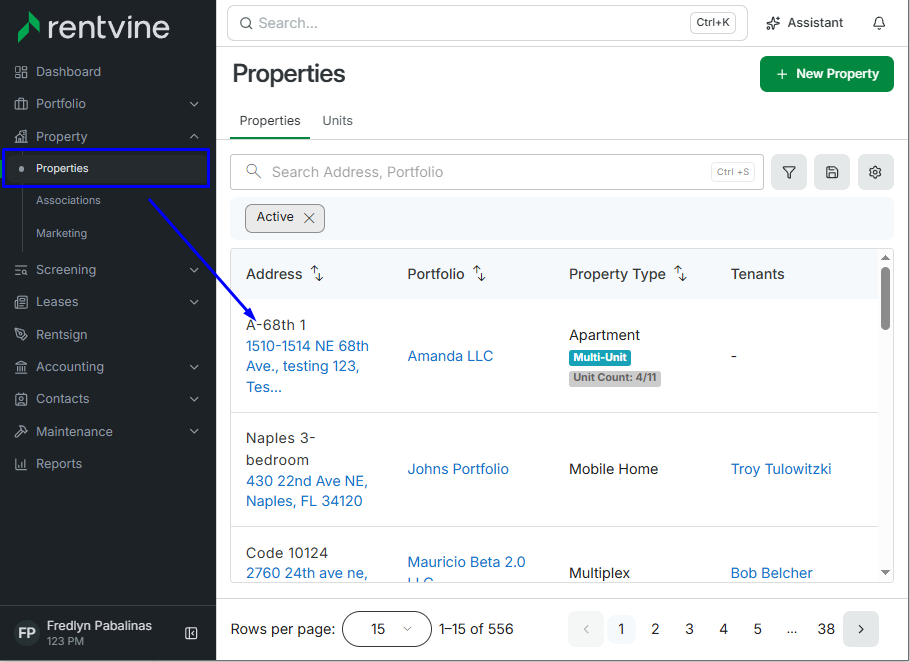Select Properties in the sidebar
910x662 pixels.
[106, 168]
